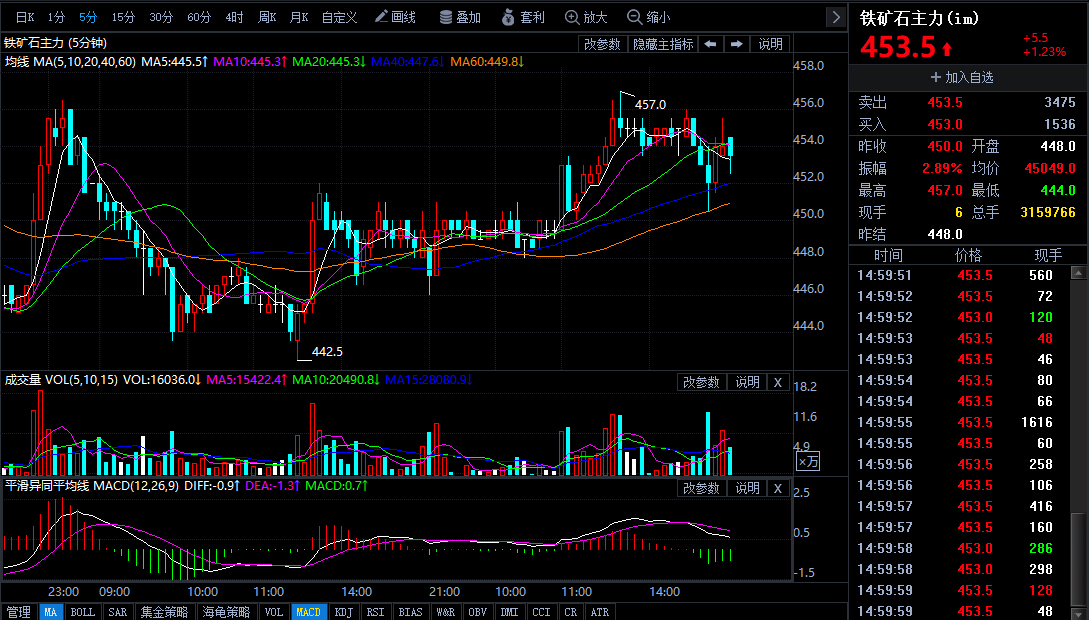The image size is (1089, 620).
Task: Switch to 周K period
Action: (x=267, y=17)
